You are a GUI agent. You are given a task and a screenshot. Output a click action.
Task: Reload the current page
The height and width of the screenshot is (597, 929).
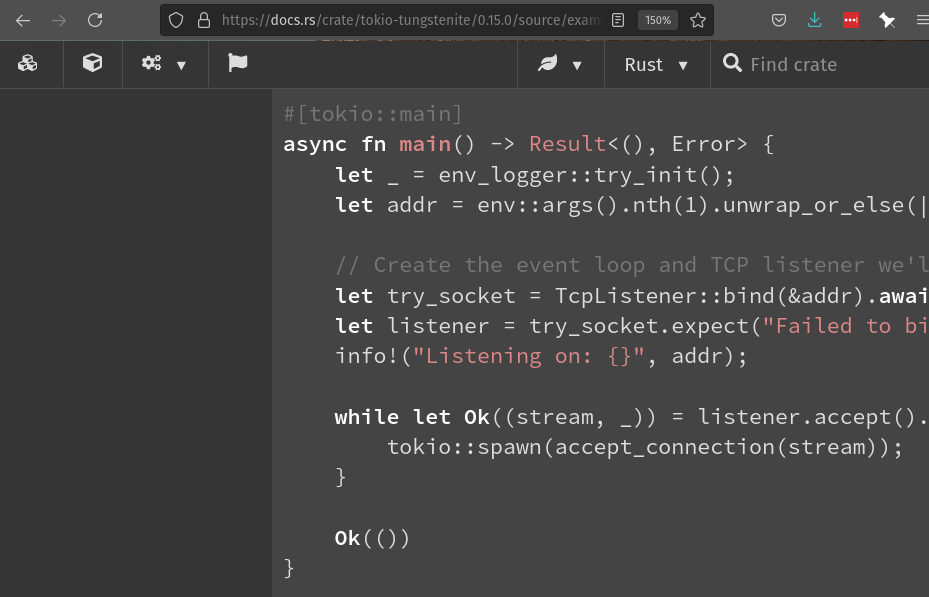95,21
